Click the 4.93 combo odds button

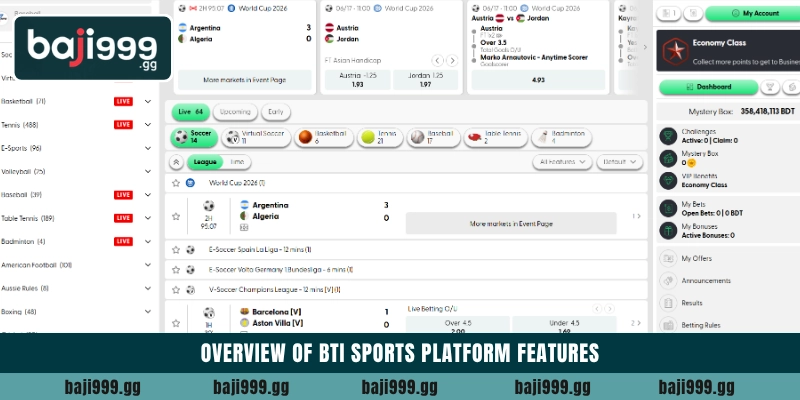tap(538, 80)
